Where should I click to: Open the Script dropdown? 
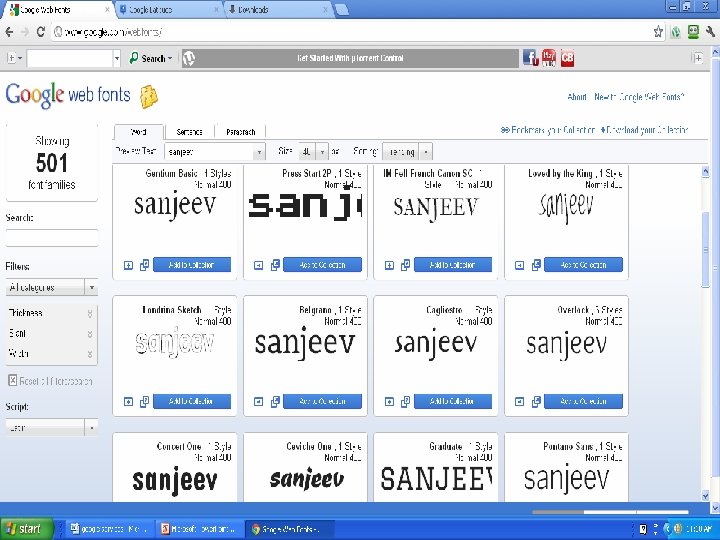51,428
